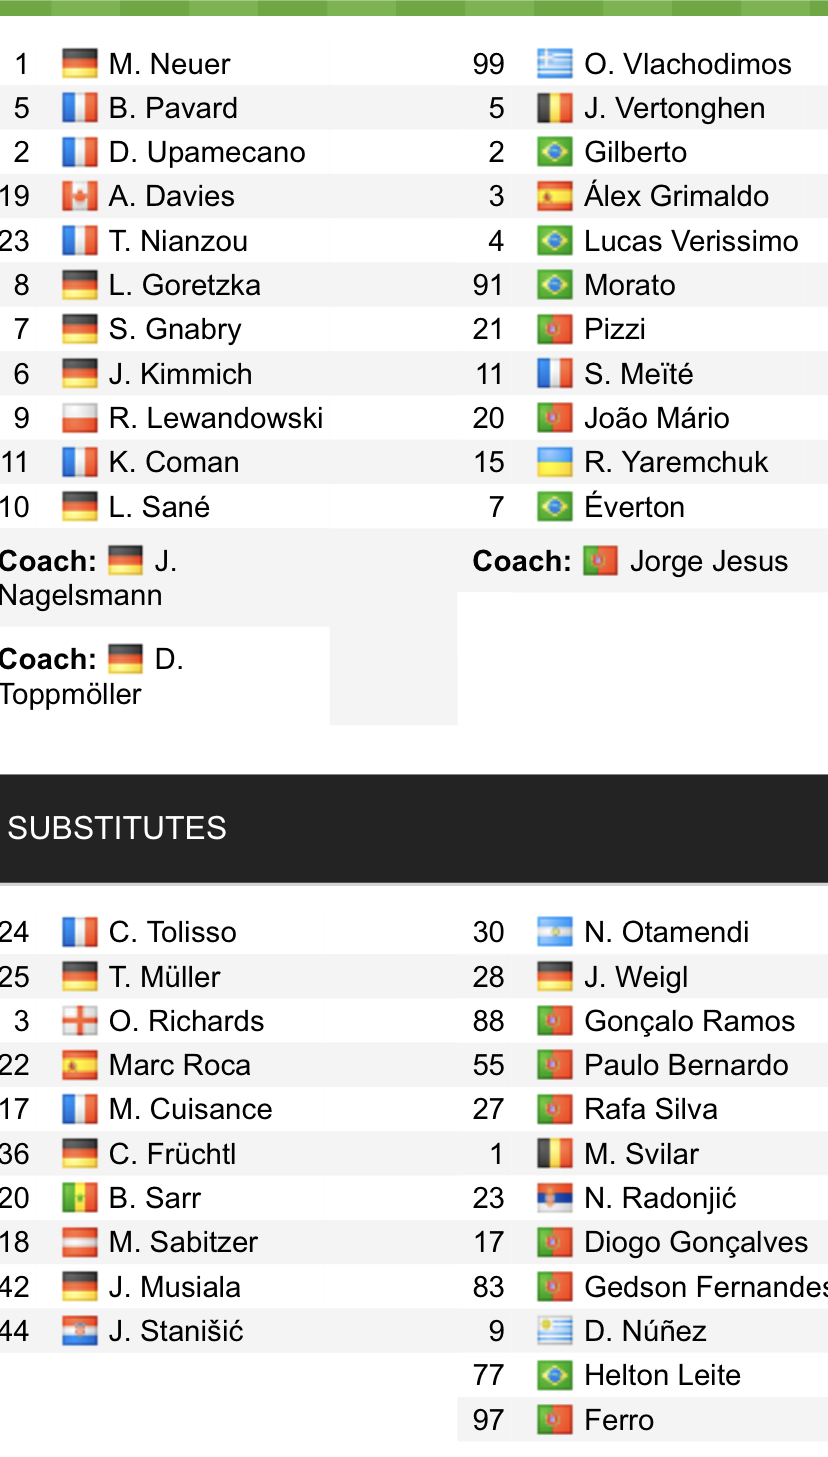The height and width of the screenshot is (1457, 828).
Task: Click the Polish flag next to R. Lewandowski
Action: coord(79,418)
